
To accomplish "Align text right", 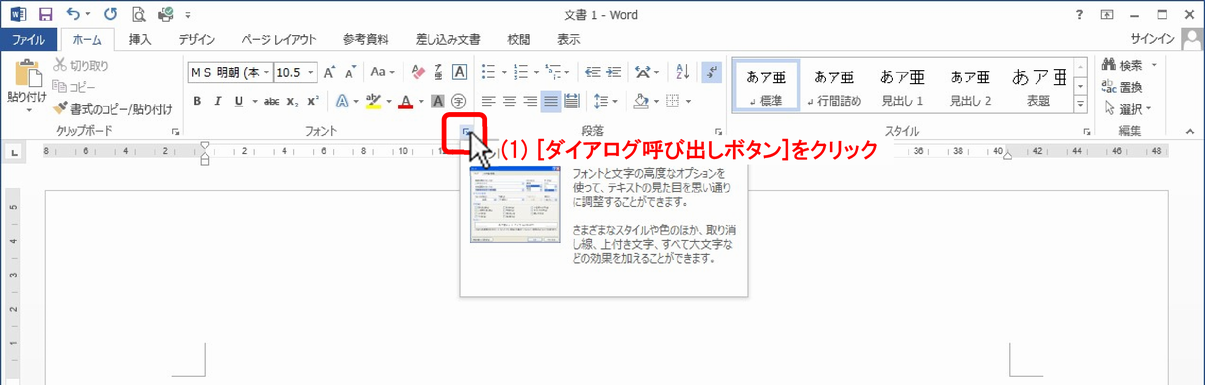I will pos(530,101).
